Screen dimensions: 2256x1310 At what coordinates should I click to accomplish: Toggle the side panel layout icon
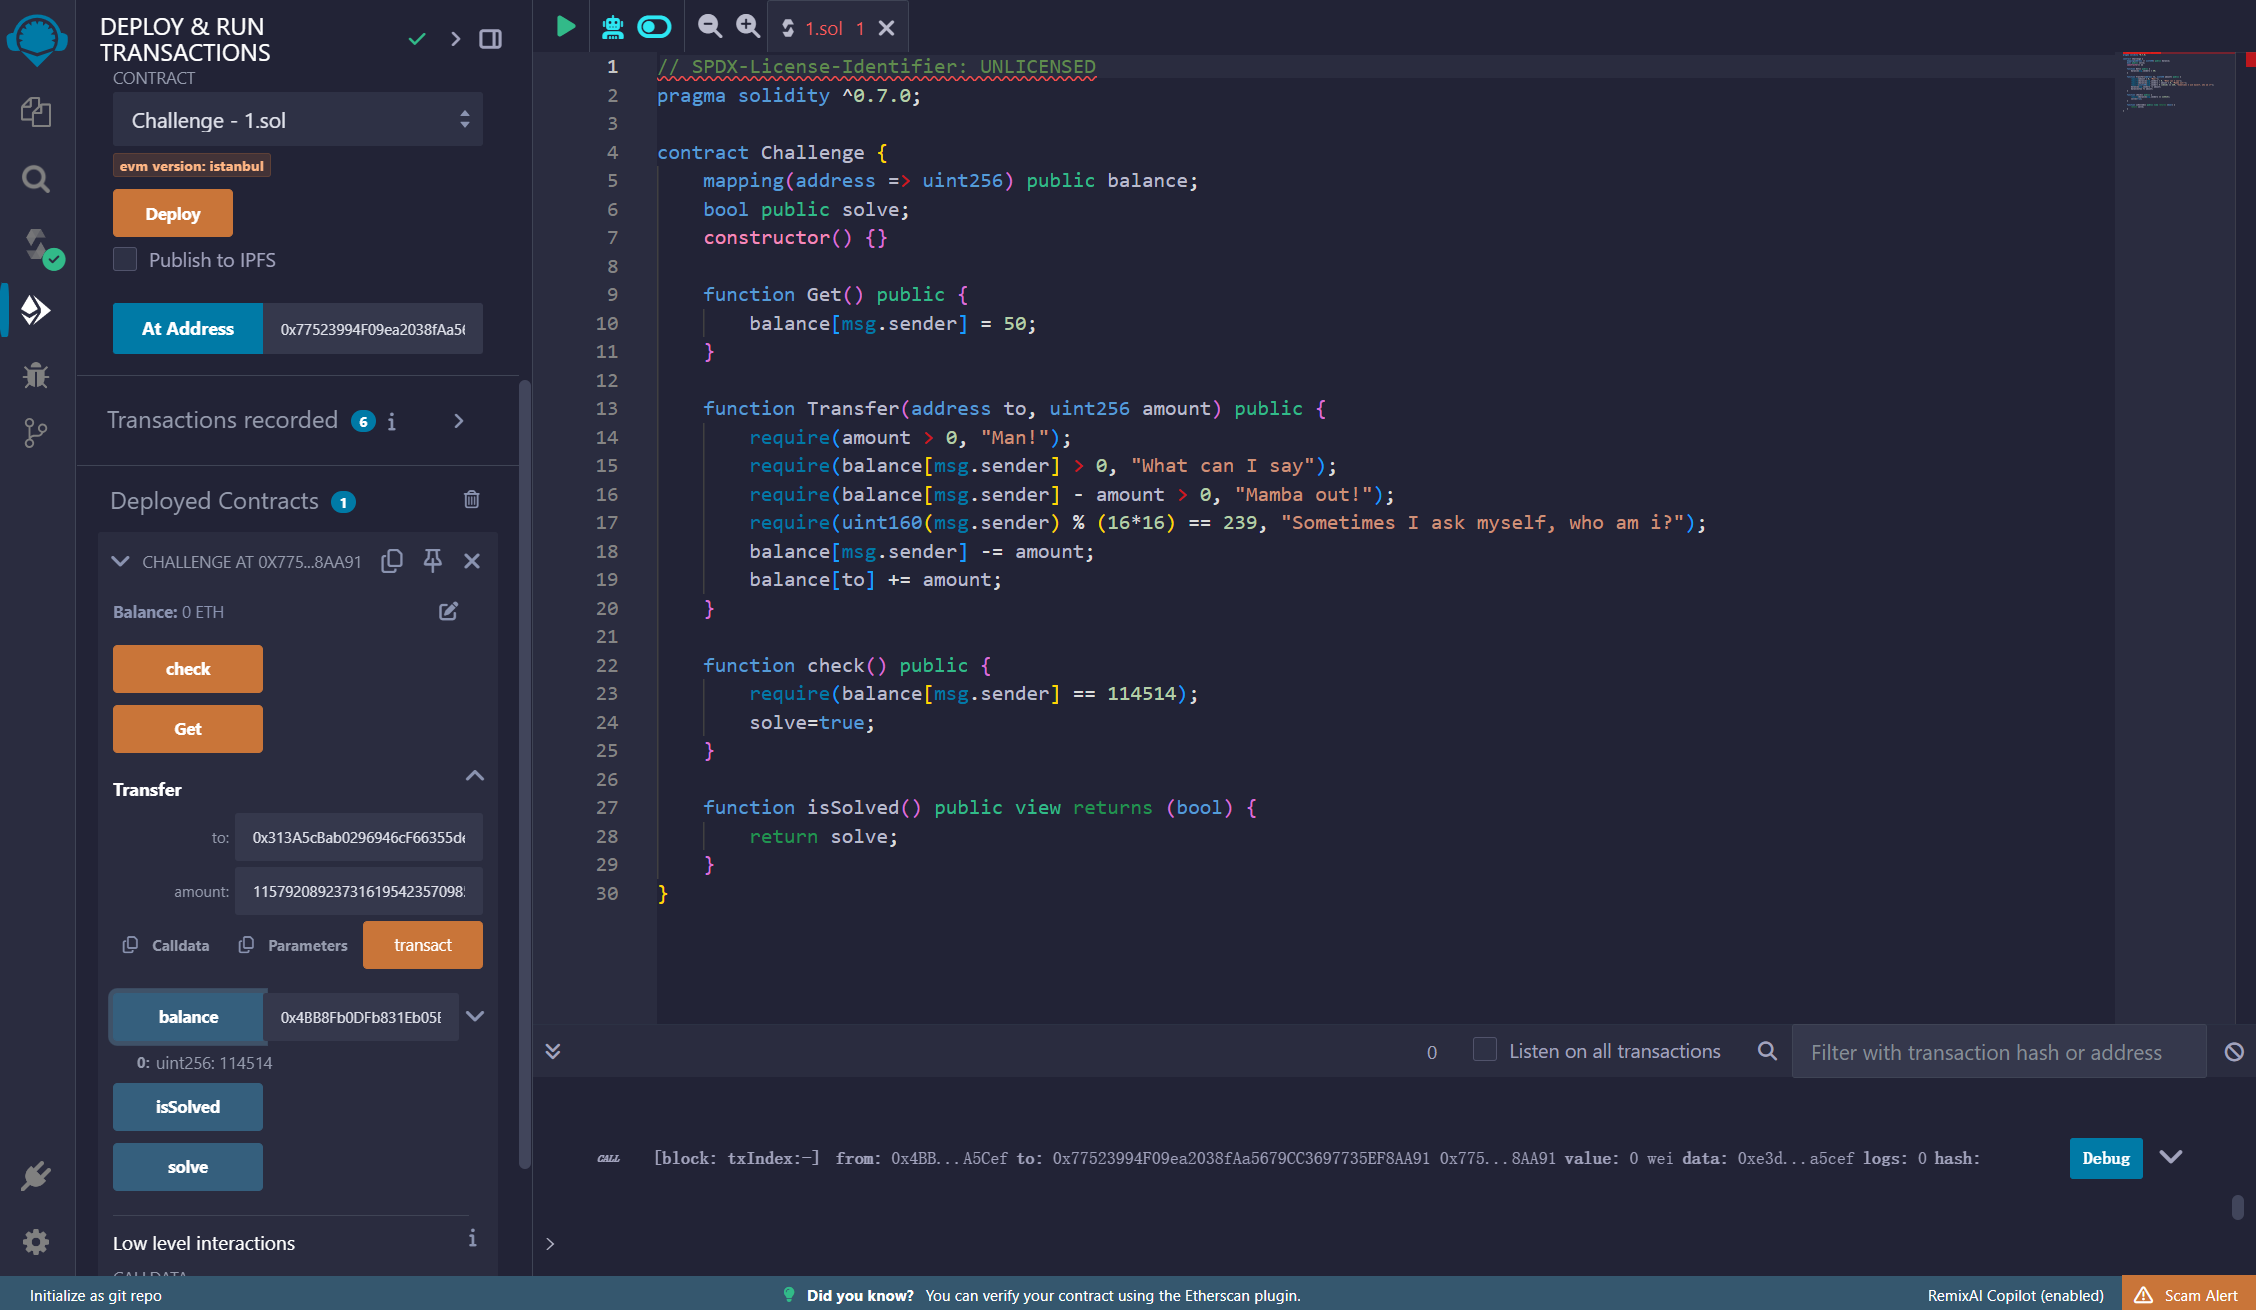point(490,39)
